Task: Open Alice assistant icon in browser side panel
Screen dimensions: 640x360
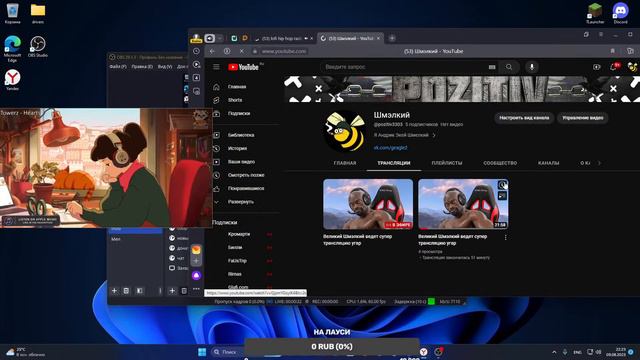Action: pos(196,276)
